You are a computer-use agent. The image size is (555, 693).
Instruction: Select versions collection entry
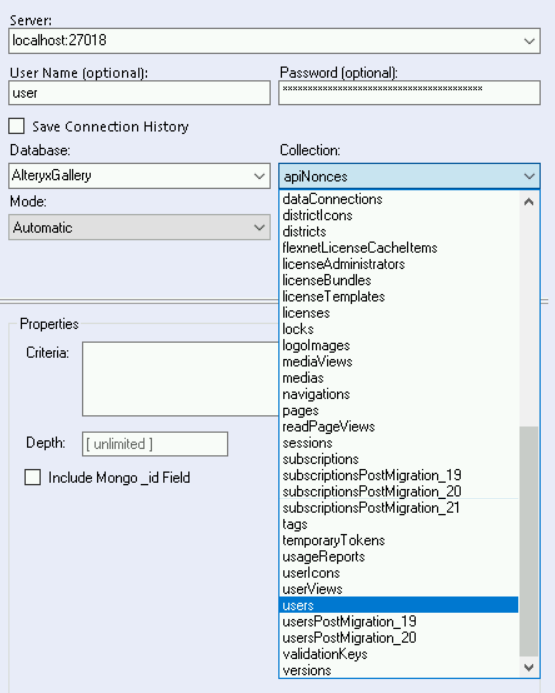pyautogui.click(x=399, y=670)
